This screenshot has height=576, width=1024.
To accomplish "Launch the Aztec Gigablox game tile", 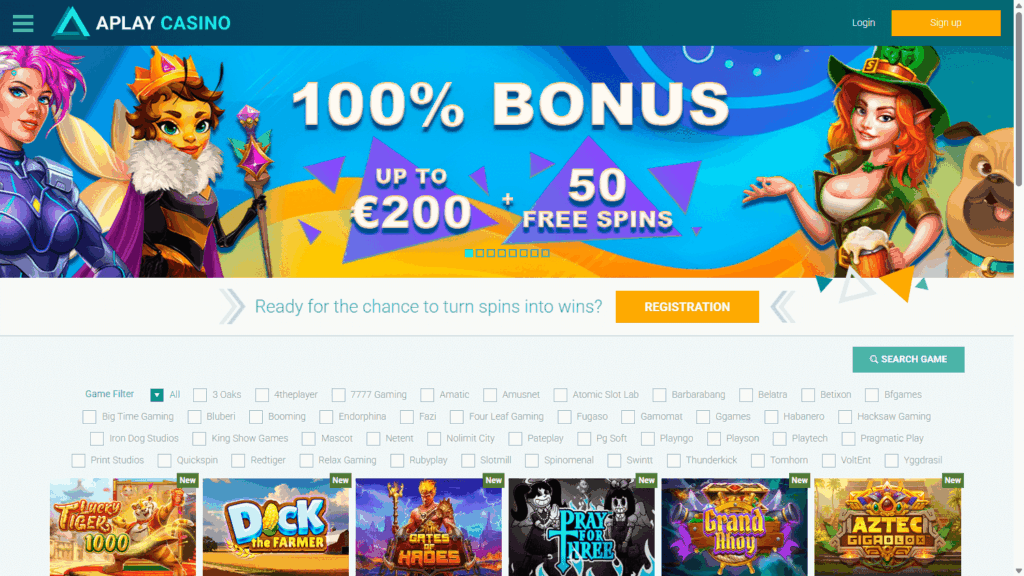I will (888, 526).
